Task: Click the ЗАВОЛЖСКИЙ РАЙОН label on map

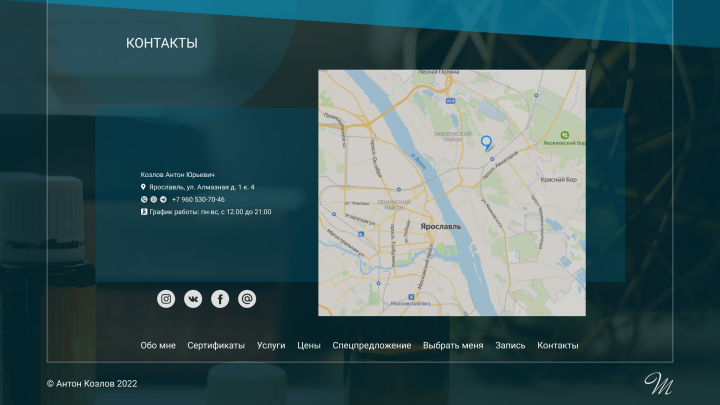Action: click(452, 136)
